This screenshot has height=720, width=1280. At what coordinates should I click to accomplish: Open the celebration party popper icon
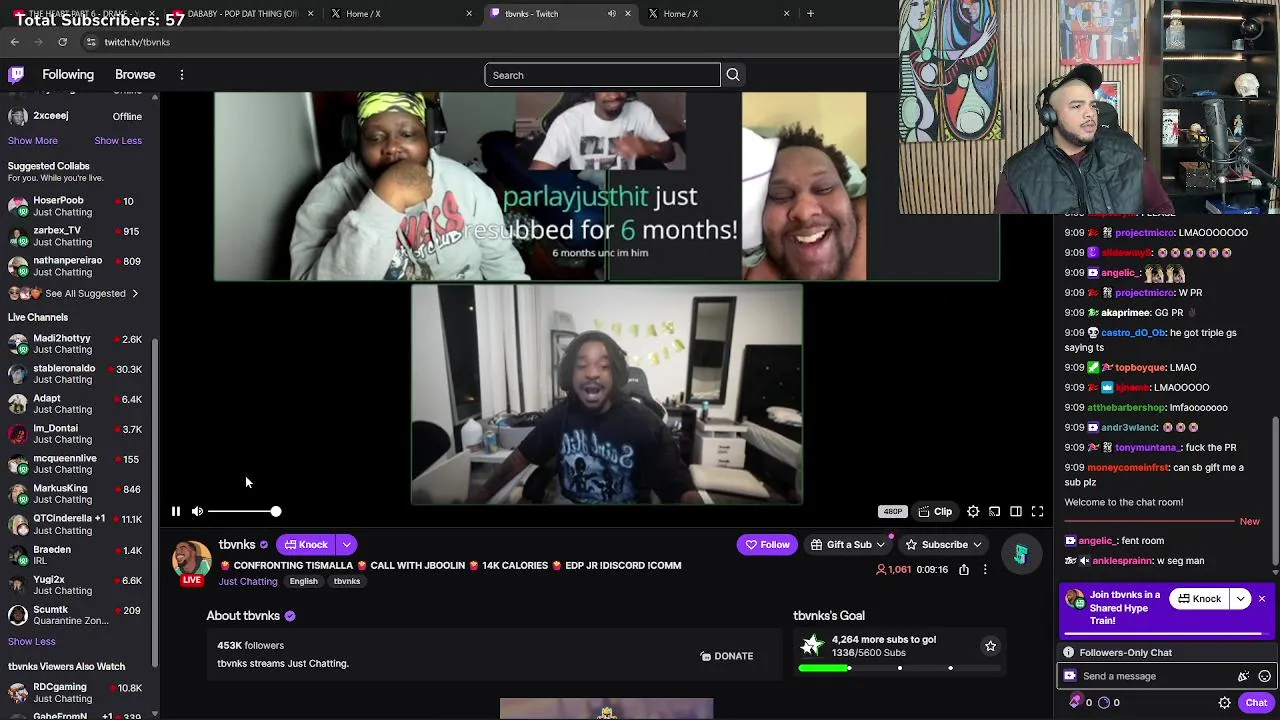pos(1243,677)
